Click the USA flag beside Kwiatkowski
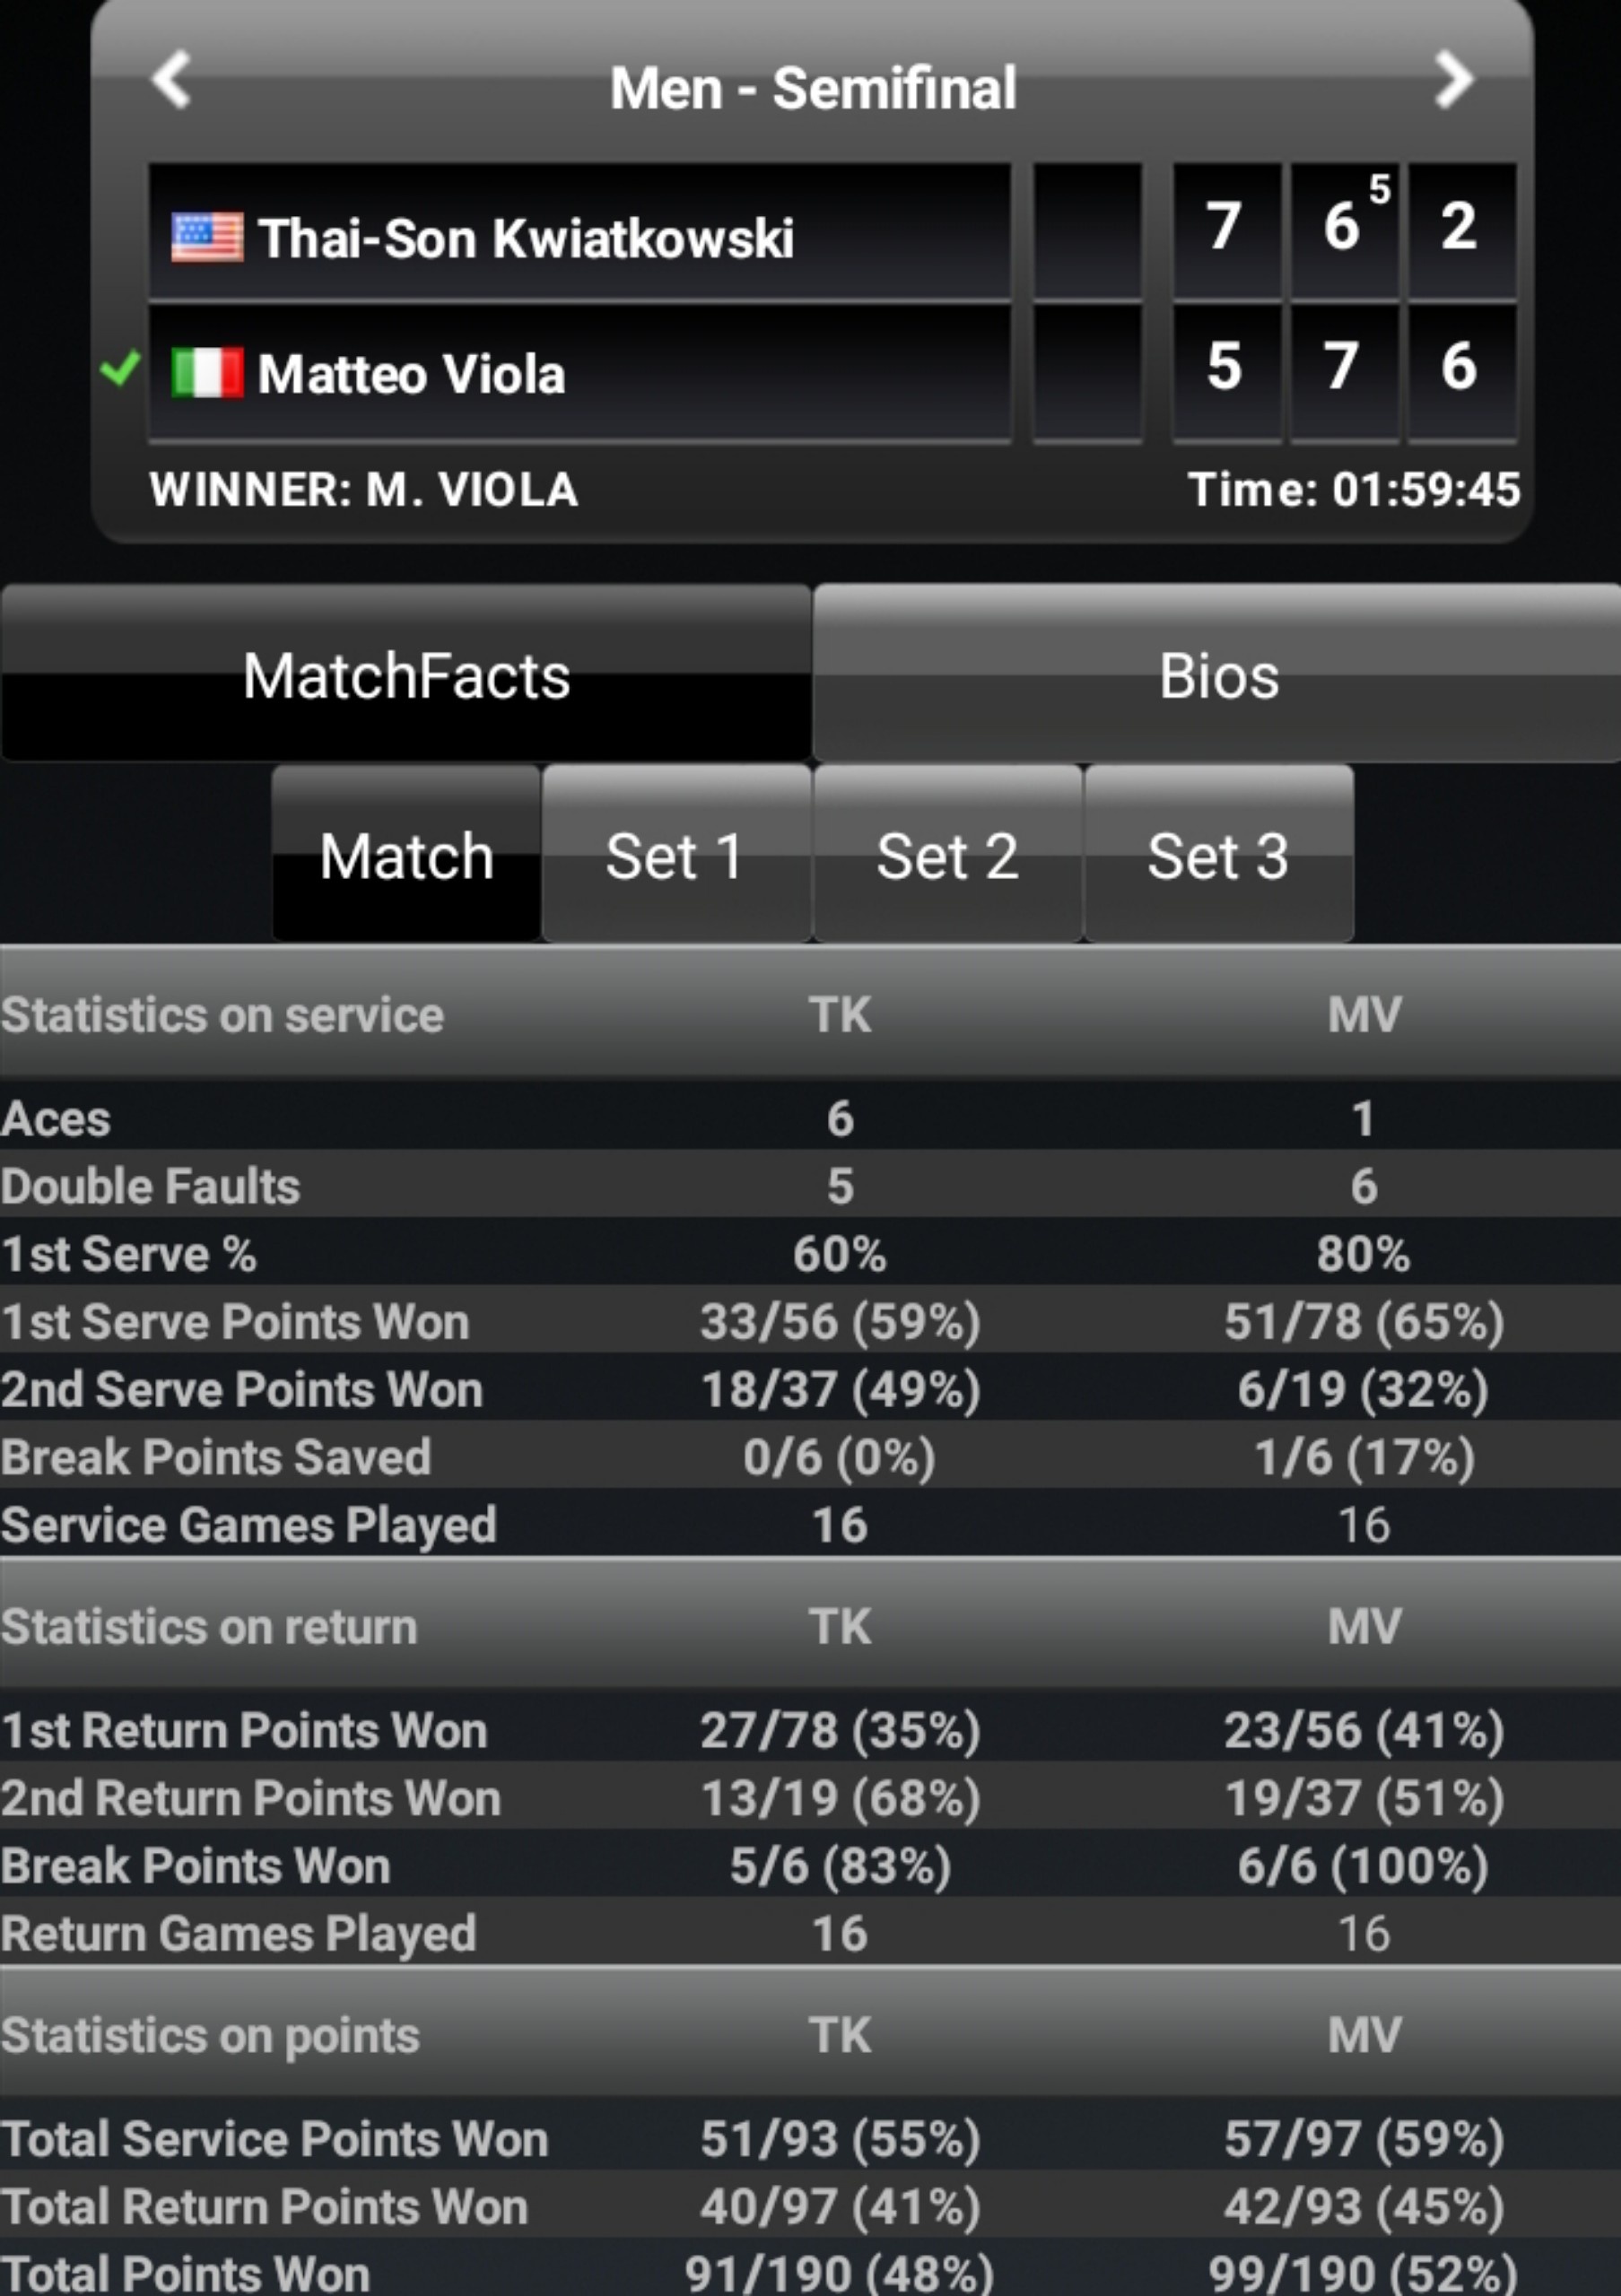Image resolution: width=1621 pixels, height=2296 pixels. 207,238
